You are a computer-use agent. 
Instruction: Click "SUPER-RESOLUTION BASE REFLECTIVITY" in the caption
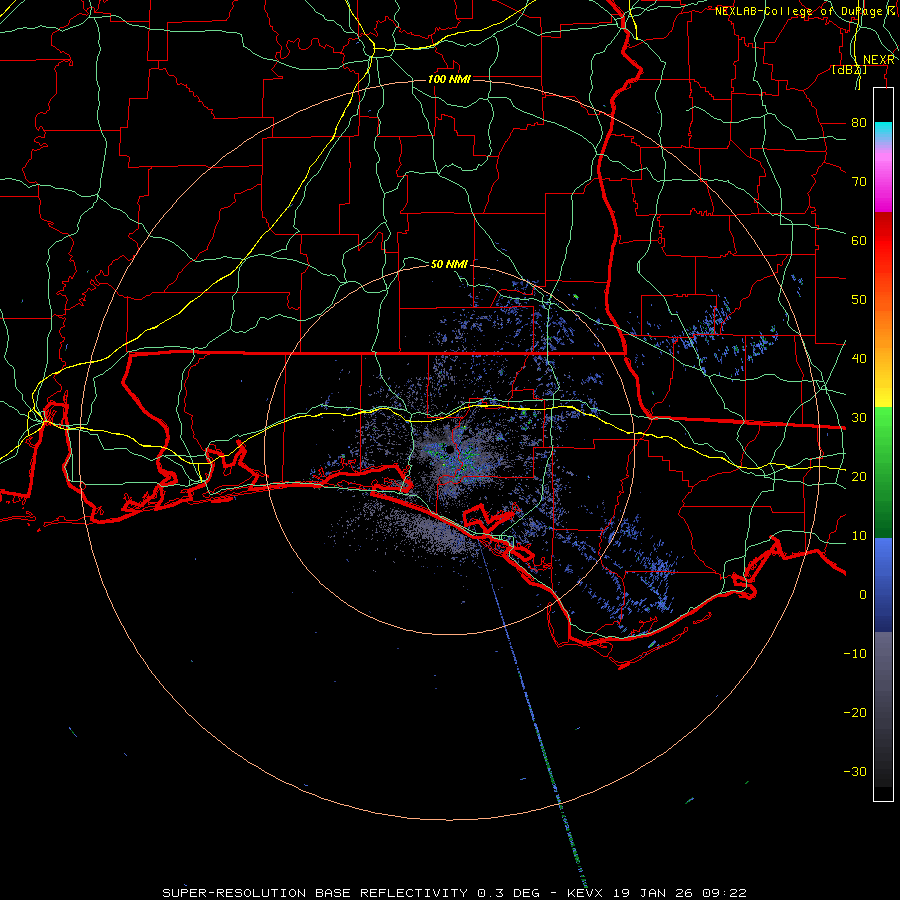pos(315,893)
